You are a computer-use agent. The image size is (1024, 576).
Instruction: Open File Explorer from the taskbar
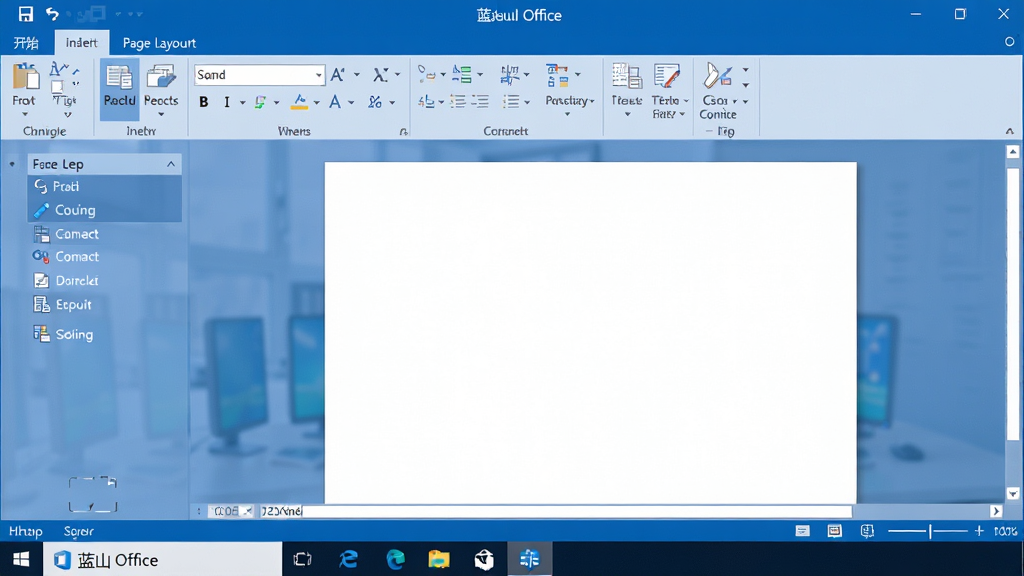[439, 560]
